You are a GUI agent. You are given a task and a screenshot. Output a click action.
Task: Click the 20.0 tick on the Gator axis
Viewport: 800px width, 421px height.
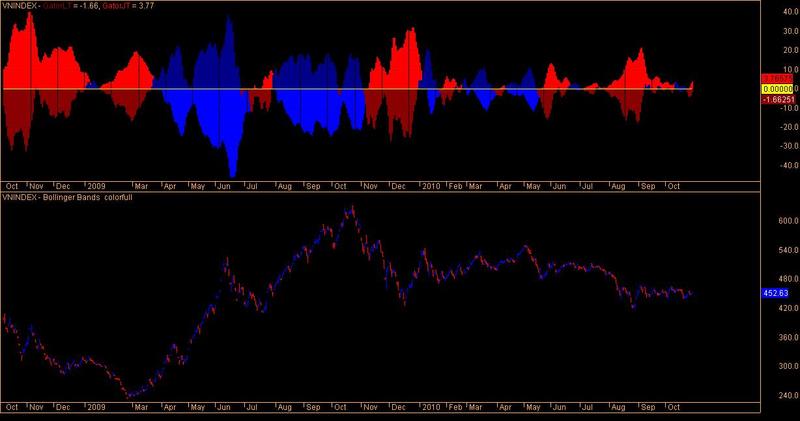point(790,50)
